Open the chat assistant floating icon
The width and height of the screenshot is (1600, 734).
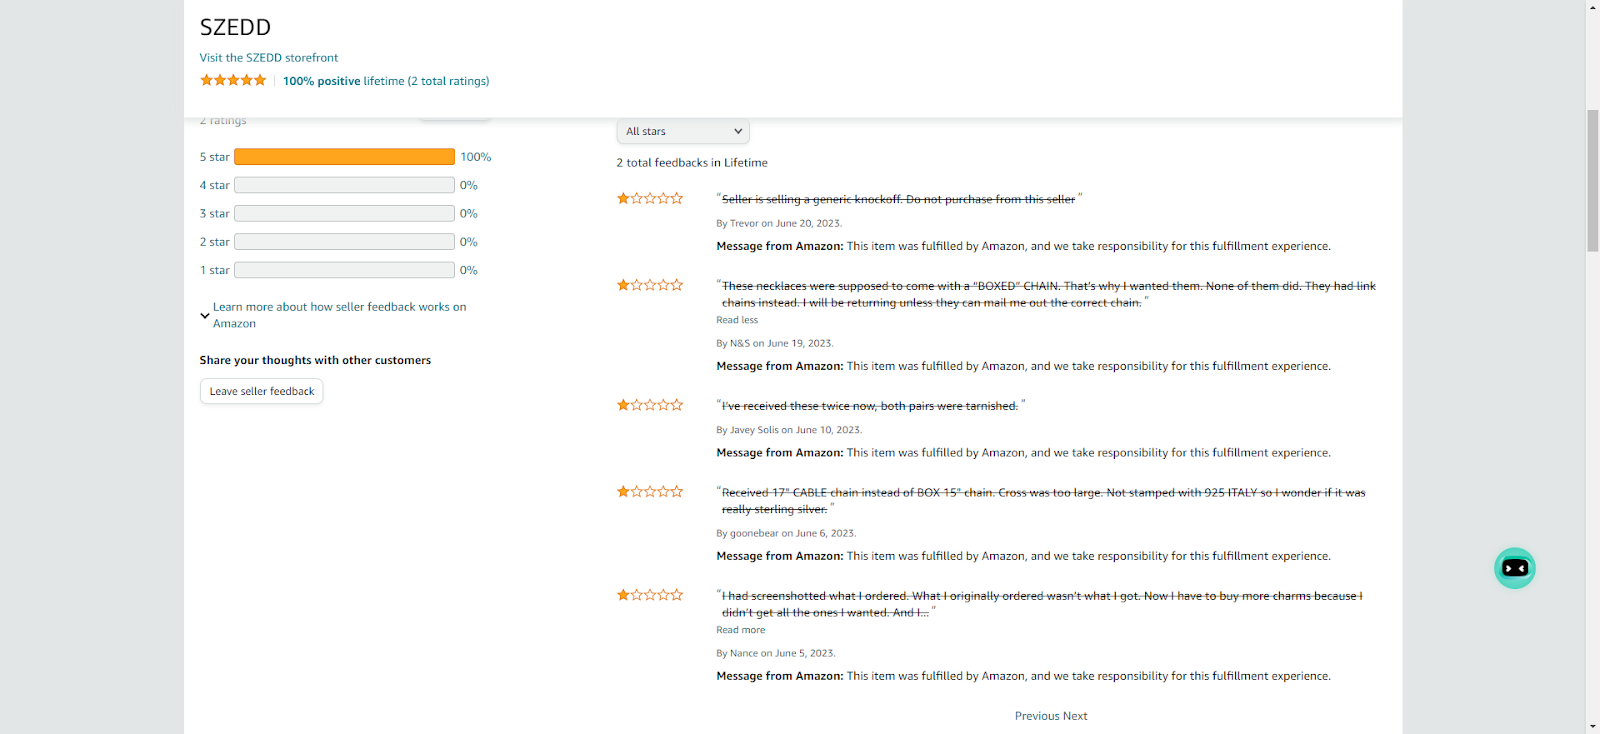(x=1514, y=568)
